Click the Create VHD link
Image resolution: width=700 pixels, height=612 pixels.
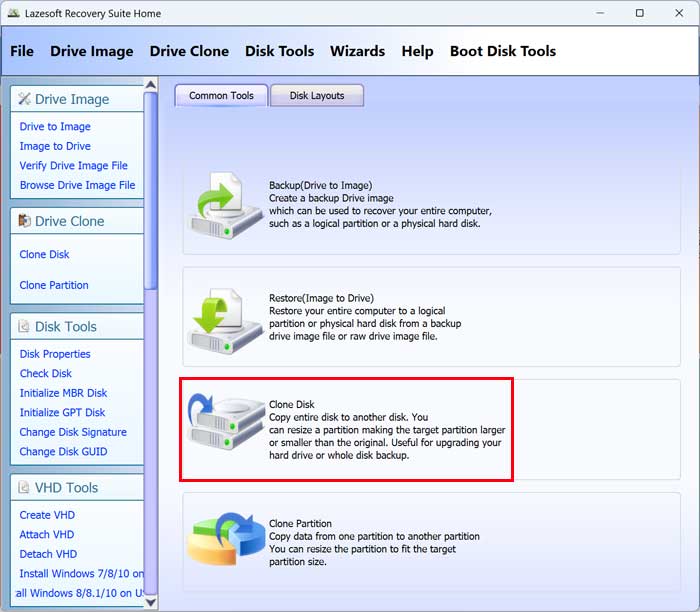47,515
